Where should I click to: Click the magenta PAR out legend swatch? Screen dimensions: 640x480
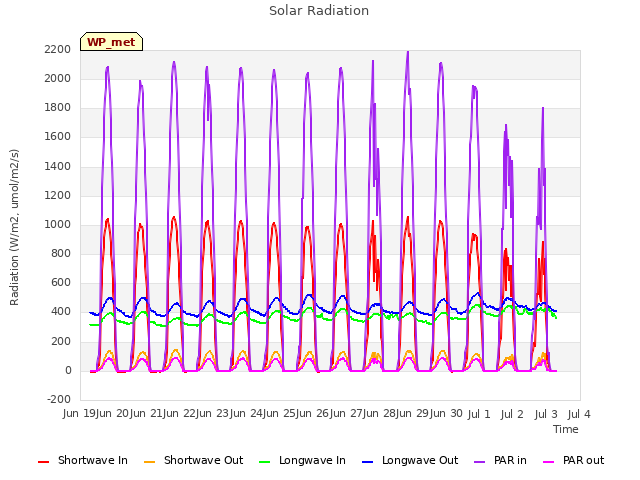click(x=549, y=462)
